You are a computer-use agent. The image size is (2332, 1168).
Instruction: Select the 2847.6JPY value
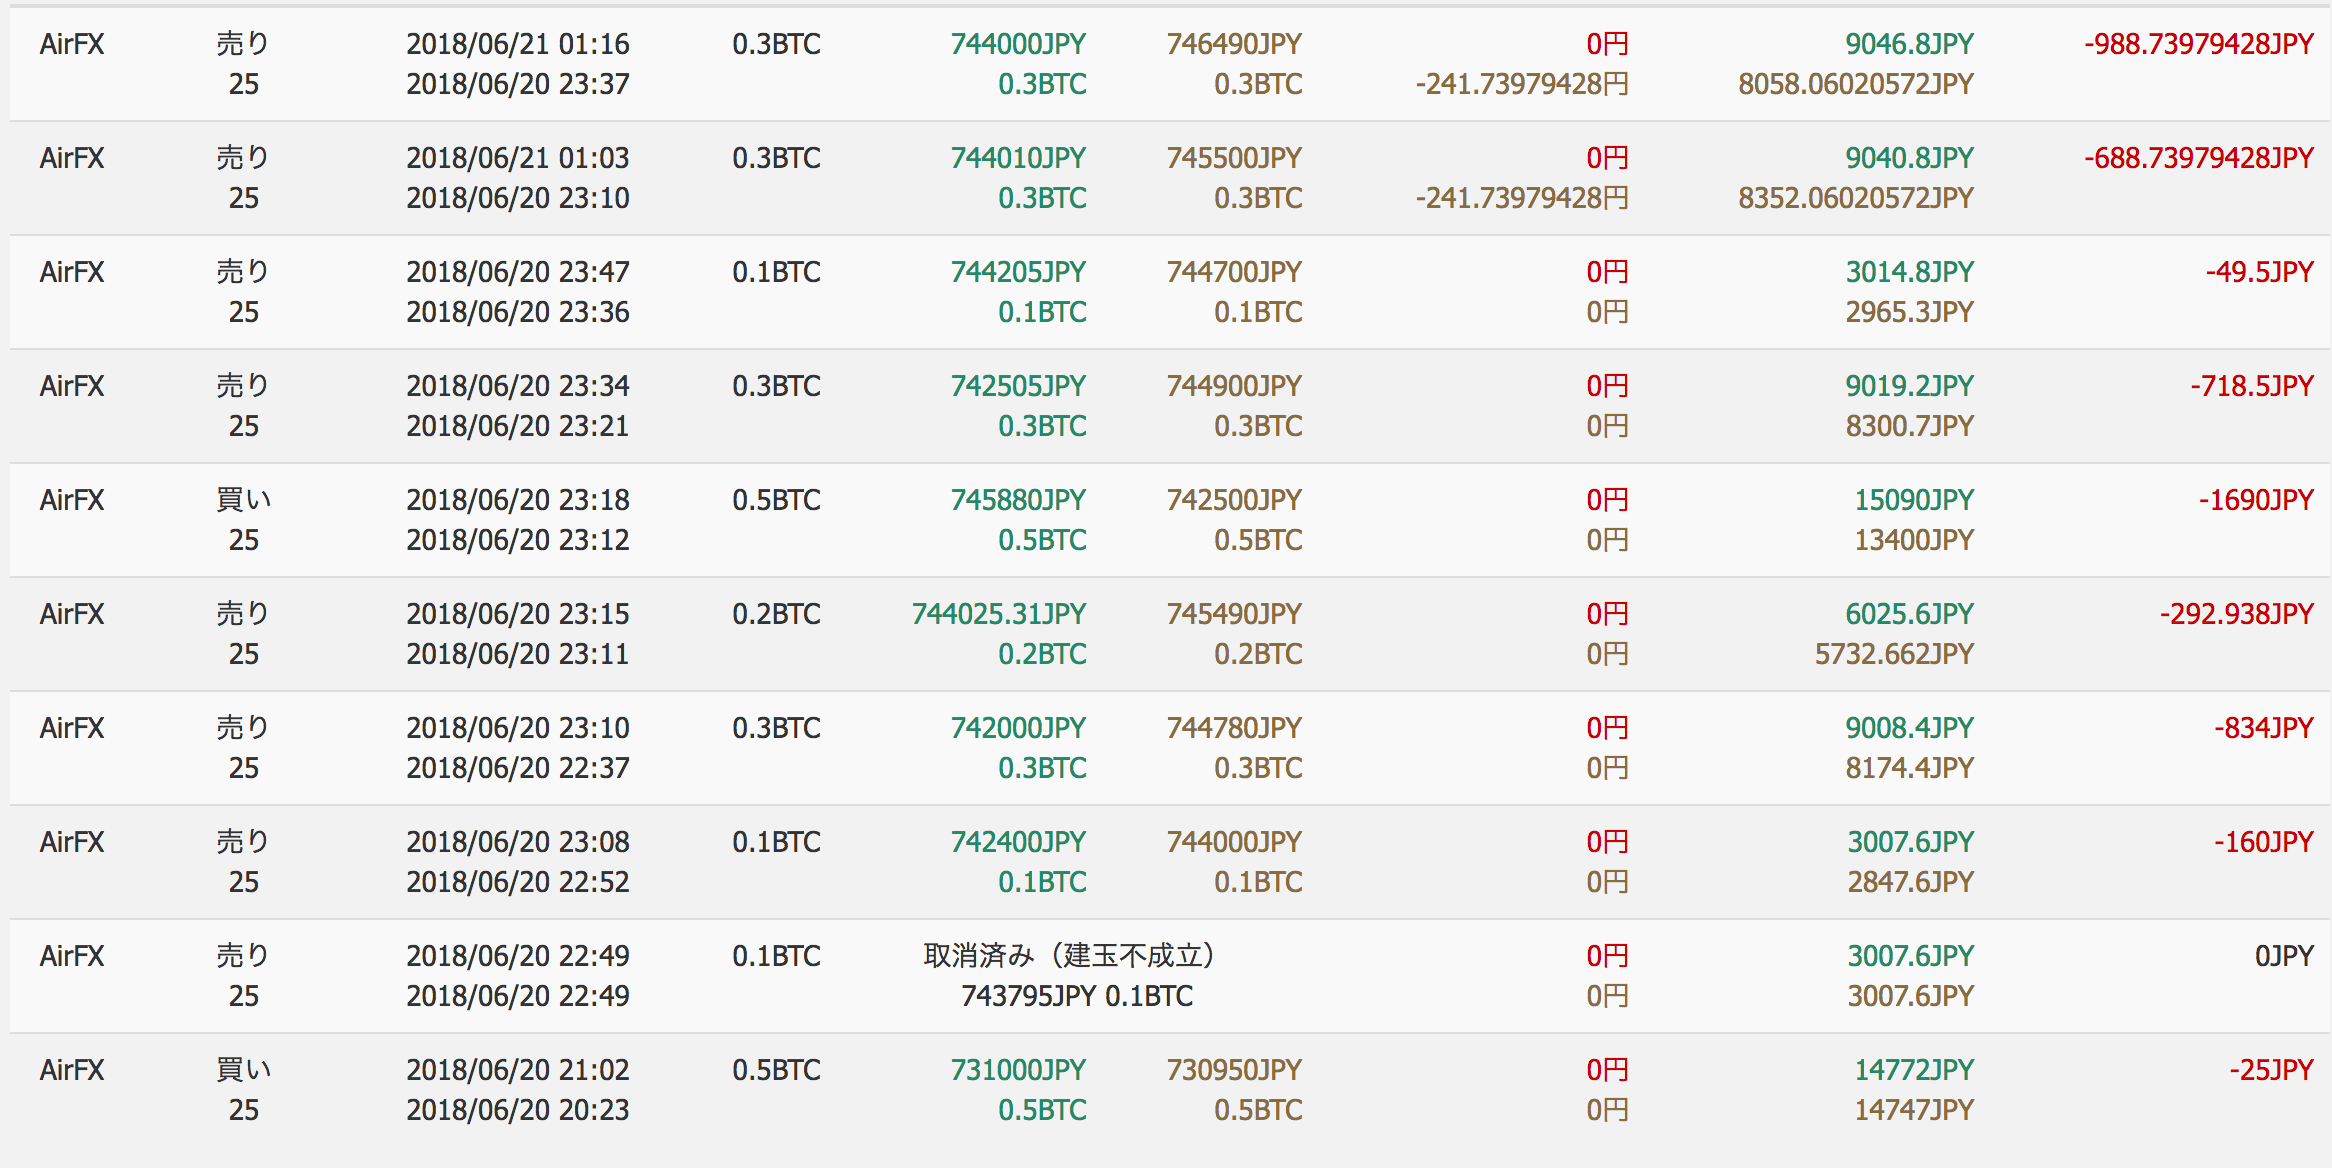click(x=1910, y=882)
